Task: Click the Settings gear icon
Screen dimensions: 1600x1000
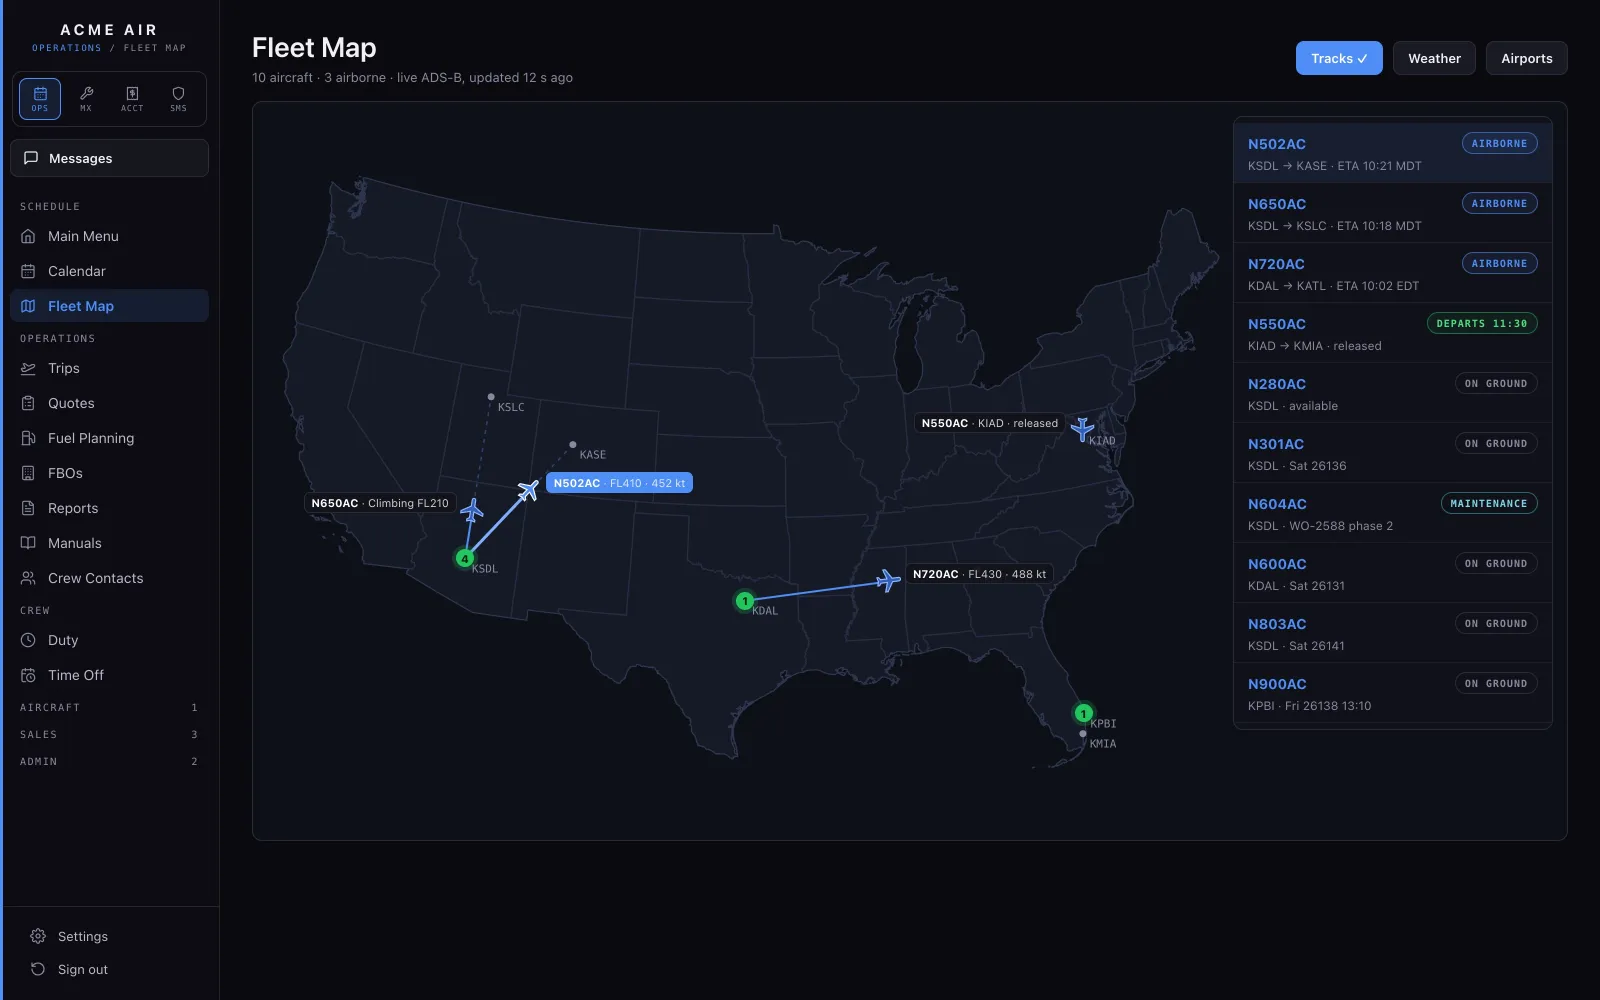Action: (38, 936)
